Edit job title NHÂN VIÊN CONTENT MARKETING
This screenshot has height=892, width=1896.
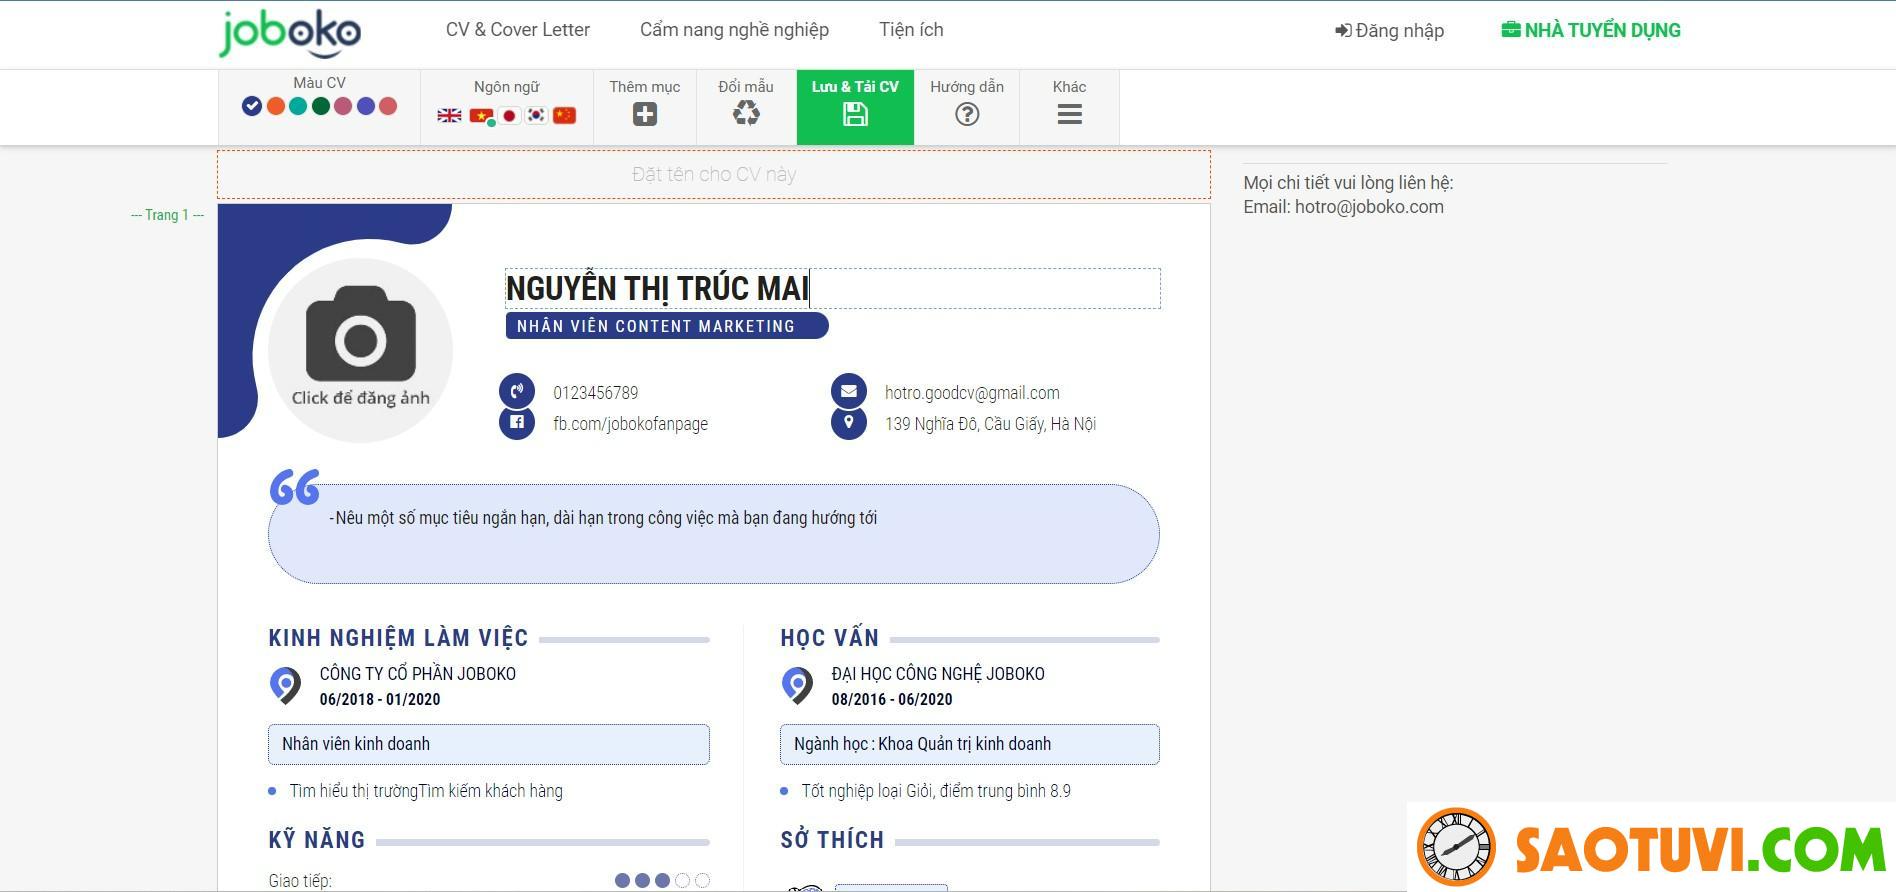667,326
